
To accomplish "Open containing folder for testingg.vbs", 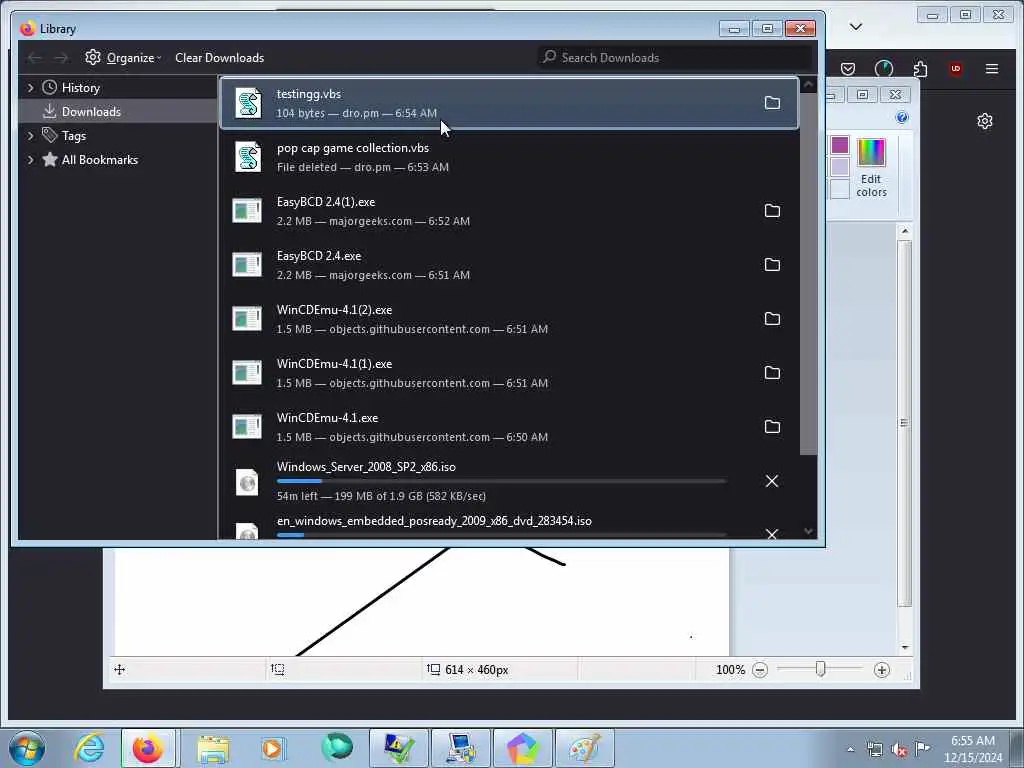I will (x=772, y=103).
